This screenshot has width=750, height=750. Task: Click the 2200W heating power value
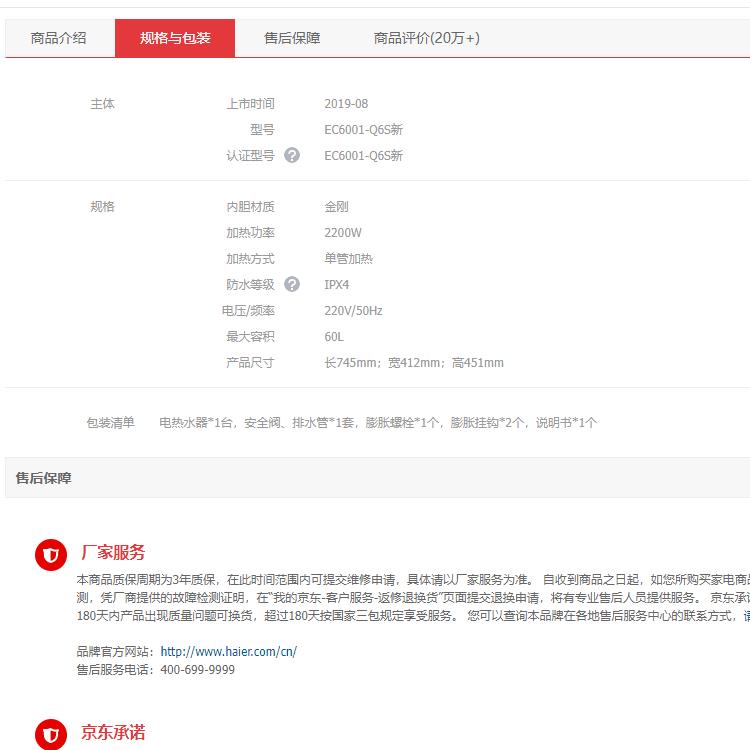click(x=342, y=233)
